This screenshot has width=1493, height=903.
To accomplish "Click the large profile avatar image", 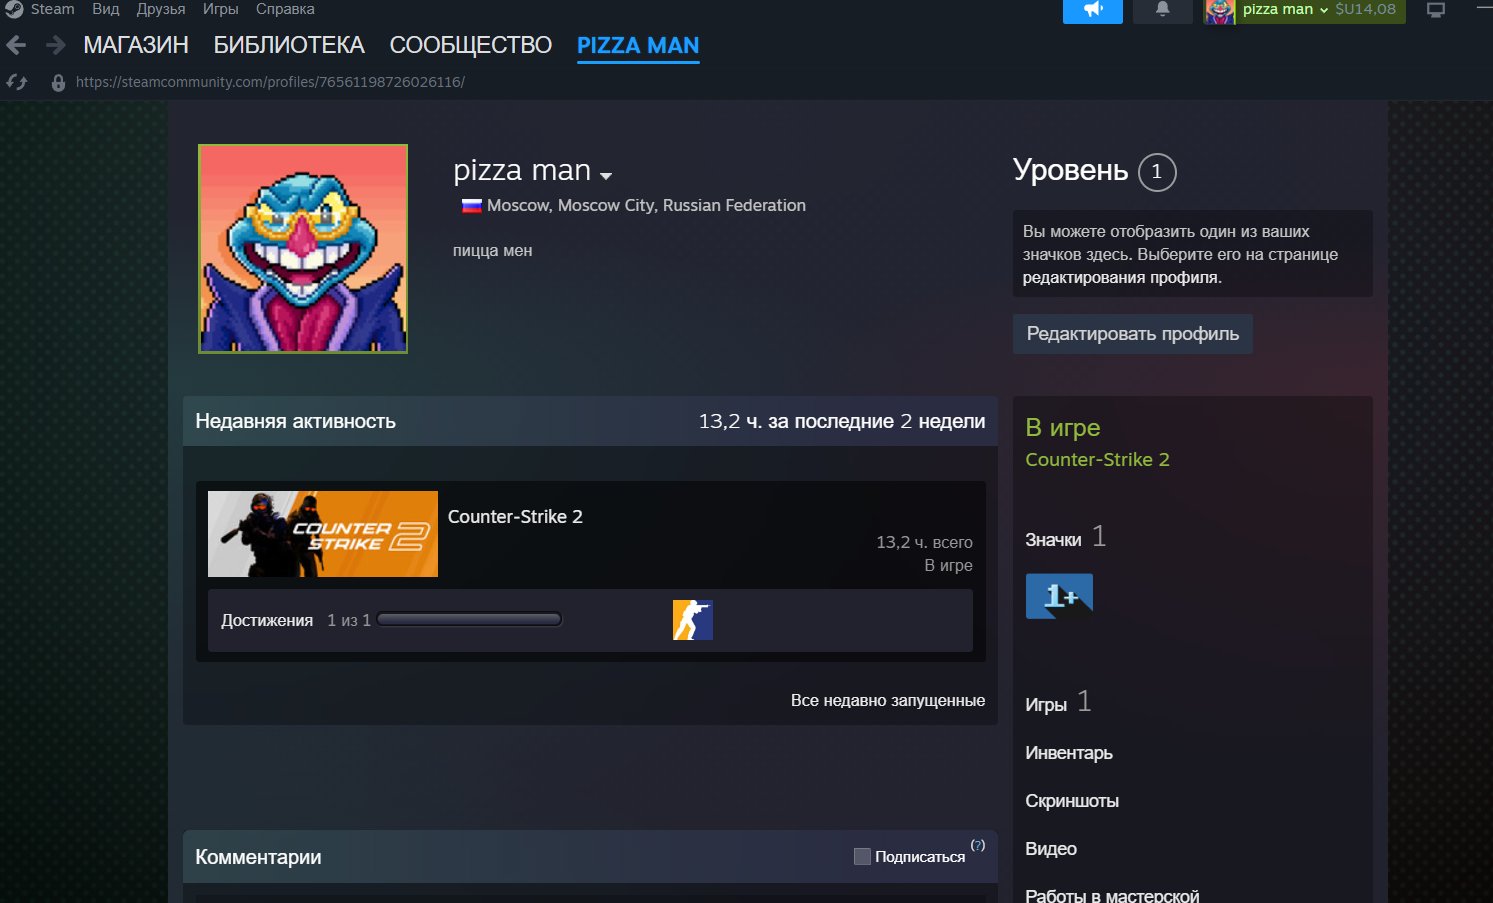I will point(303,249).
